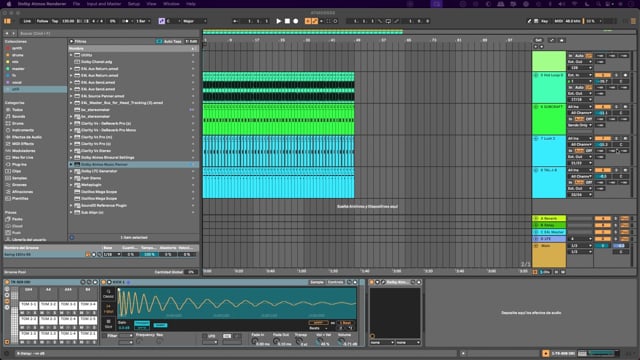The height and width of the screenshot is (360, 640).
Task: Select the Max for Live category
Action: tap(22, 158)
